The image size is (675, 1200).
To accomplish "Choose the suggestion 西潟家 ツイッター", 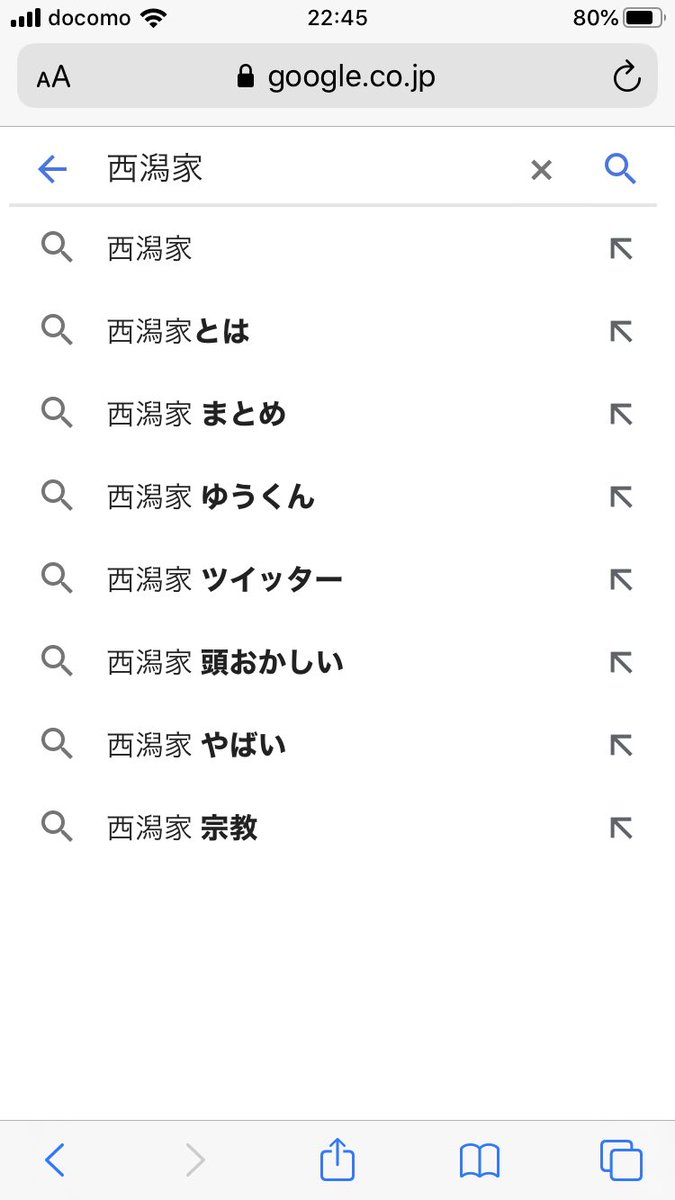I will point(337,579).
